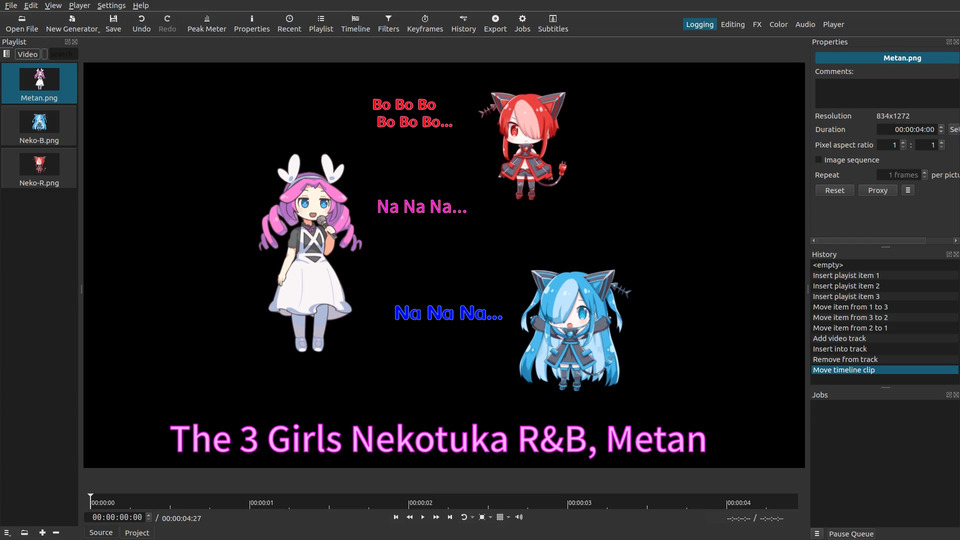960x540 pixels.
Task: Enable the Image sequence checkbox
Action: click(819, 160)
